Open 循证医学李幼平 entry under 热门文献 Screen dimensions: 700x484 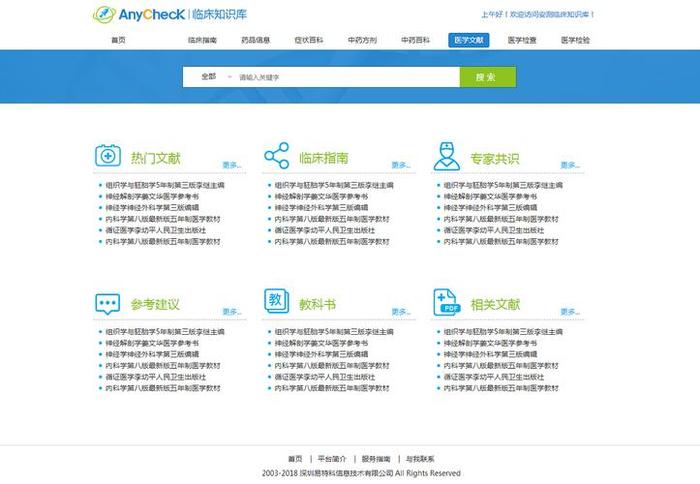pos(155,230)
